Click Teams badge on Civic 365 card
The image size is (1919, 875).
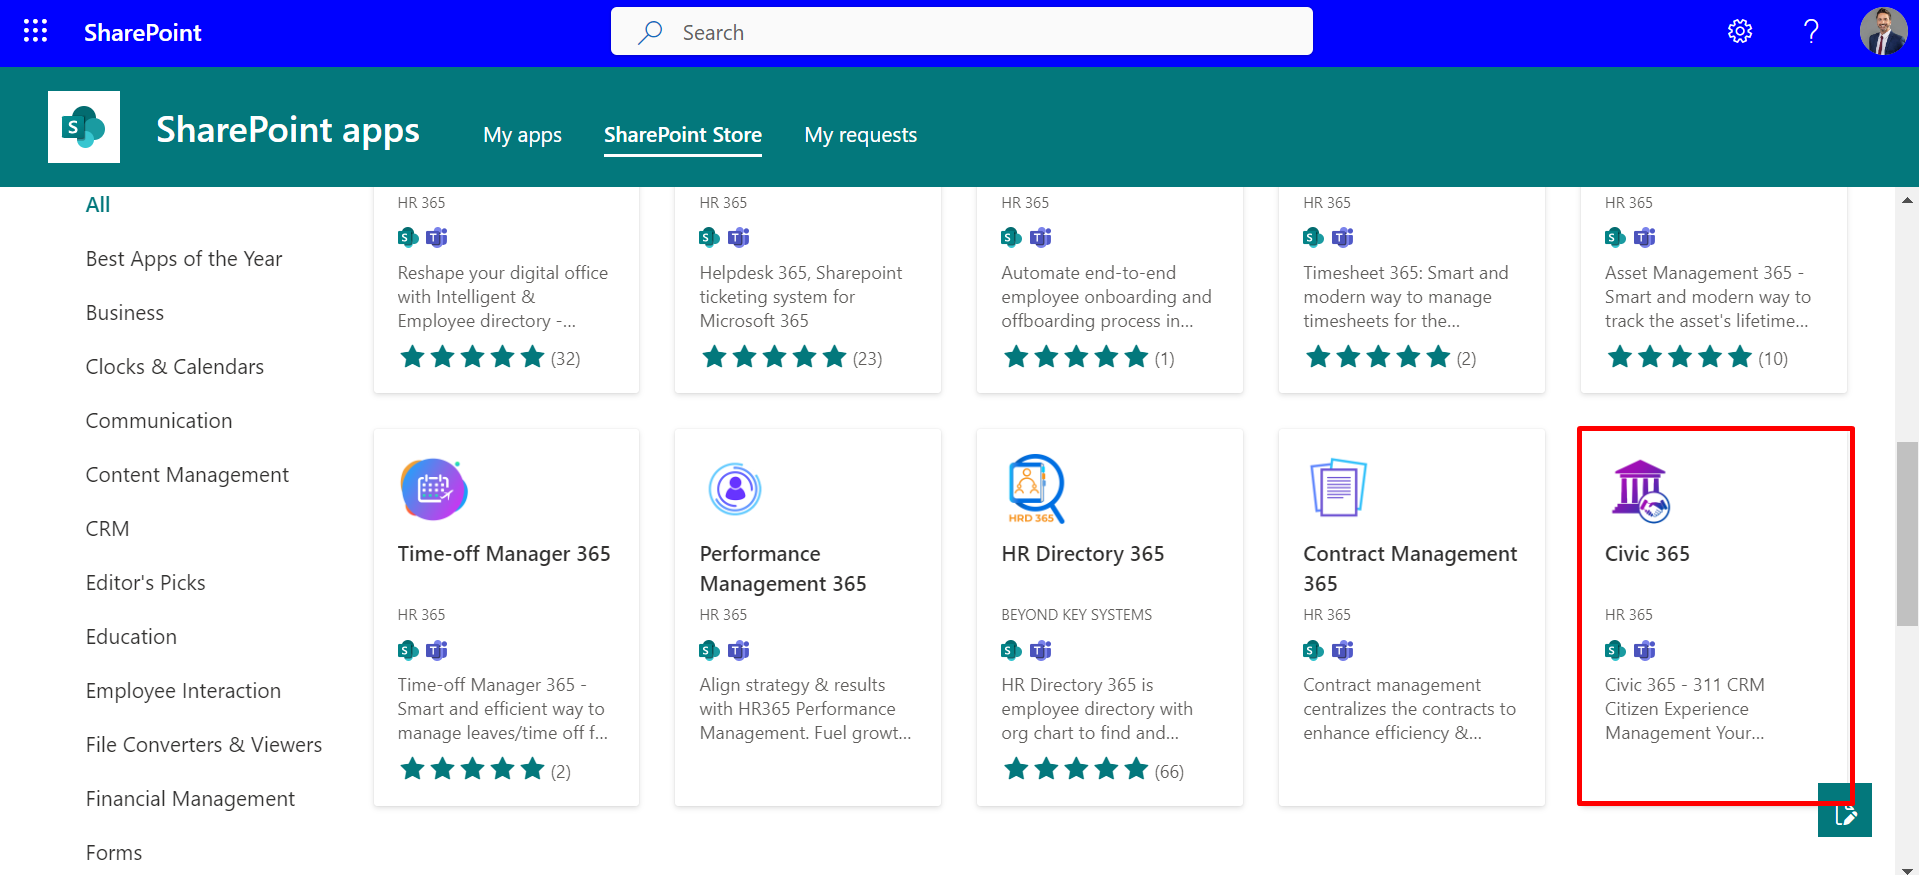coord(1645,651)
